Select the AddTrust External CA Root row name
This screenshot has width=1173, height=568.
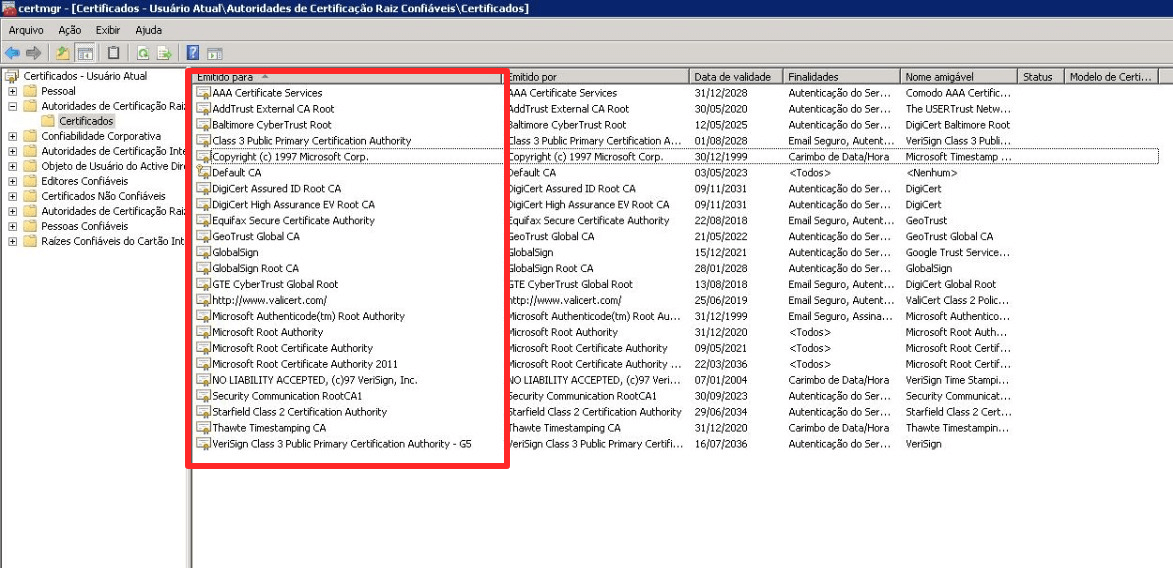pos(273,109)
